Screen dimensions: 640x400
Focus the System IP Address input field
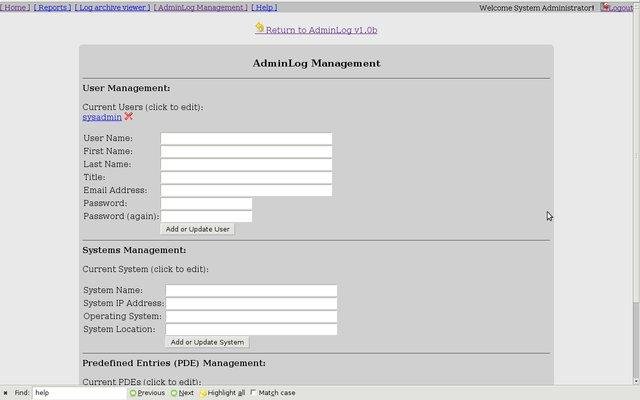point(251,303)
